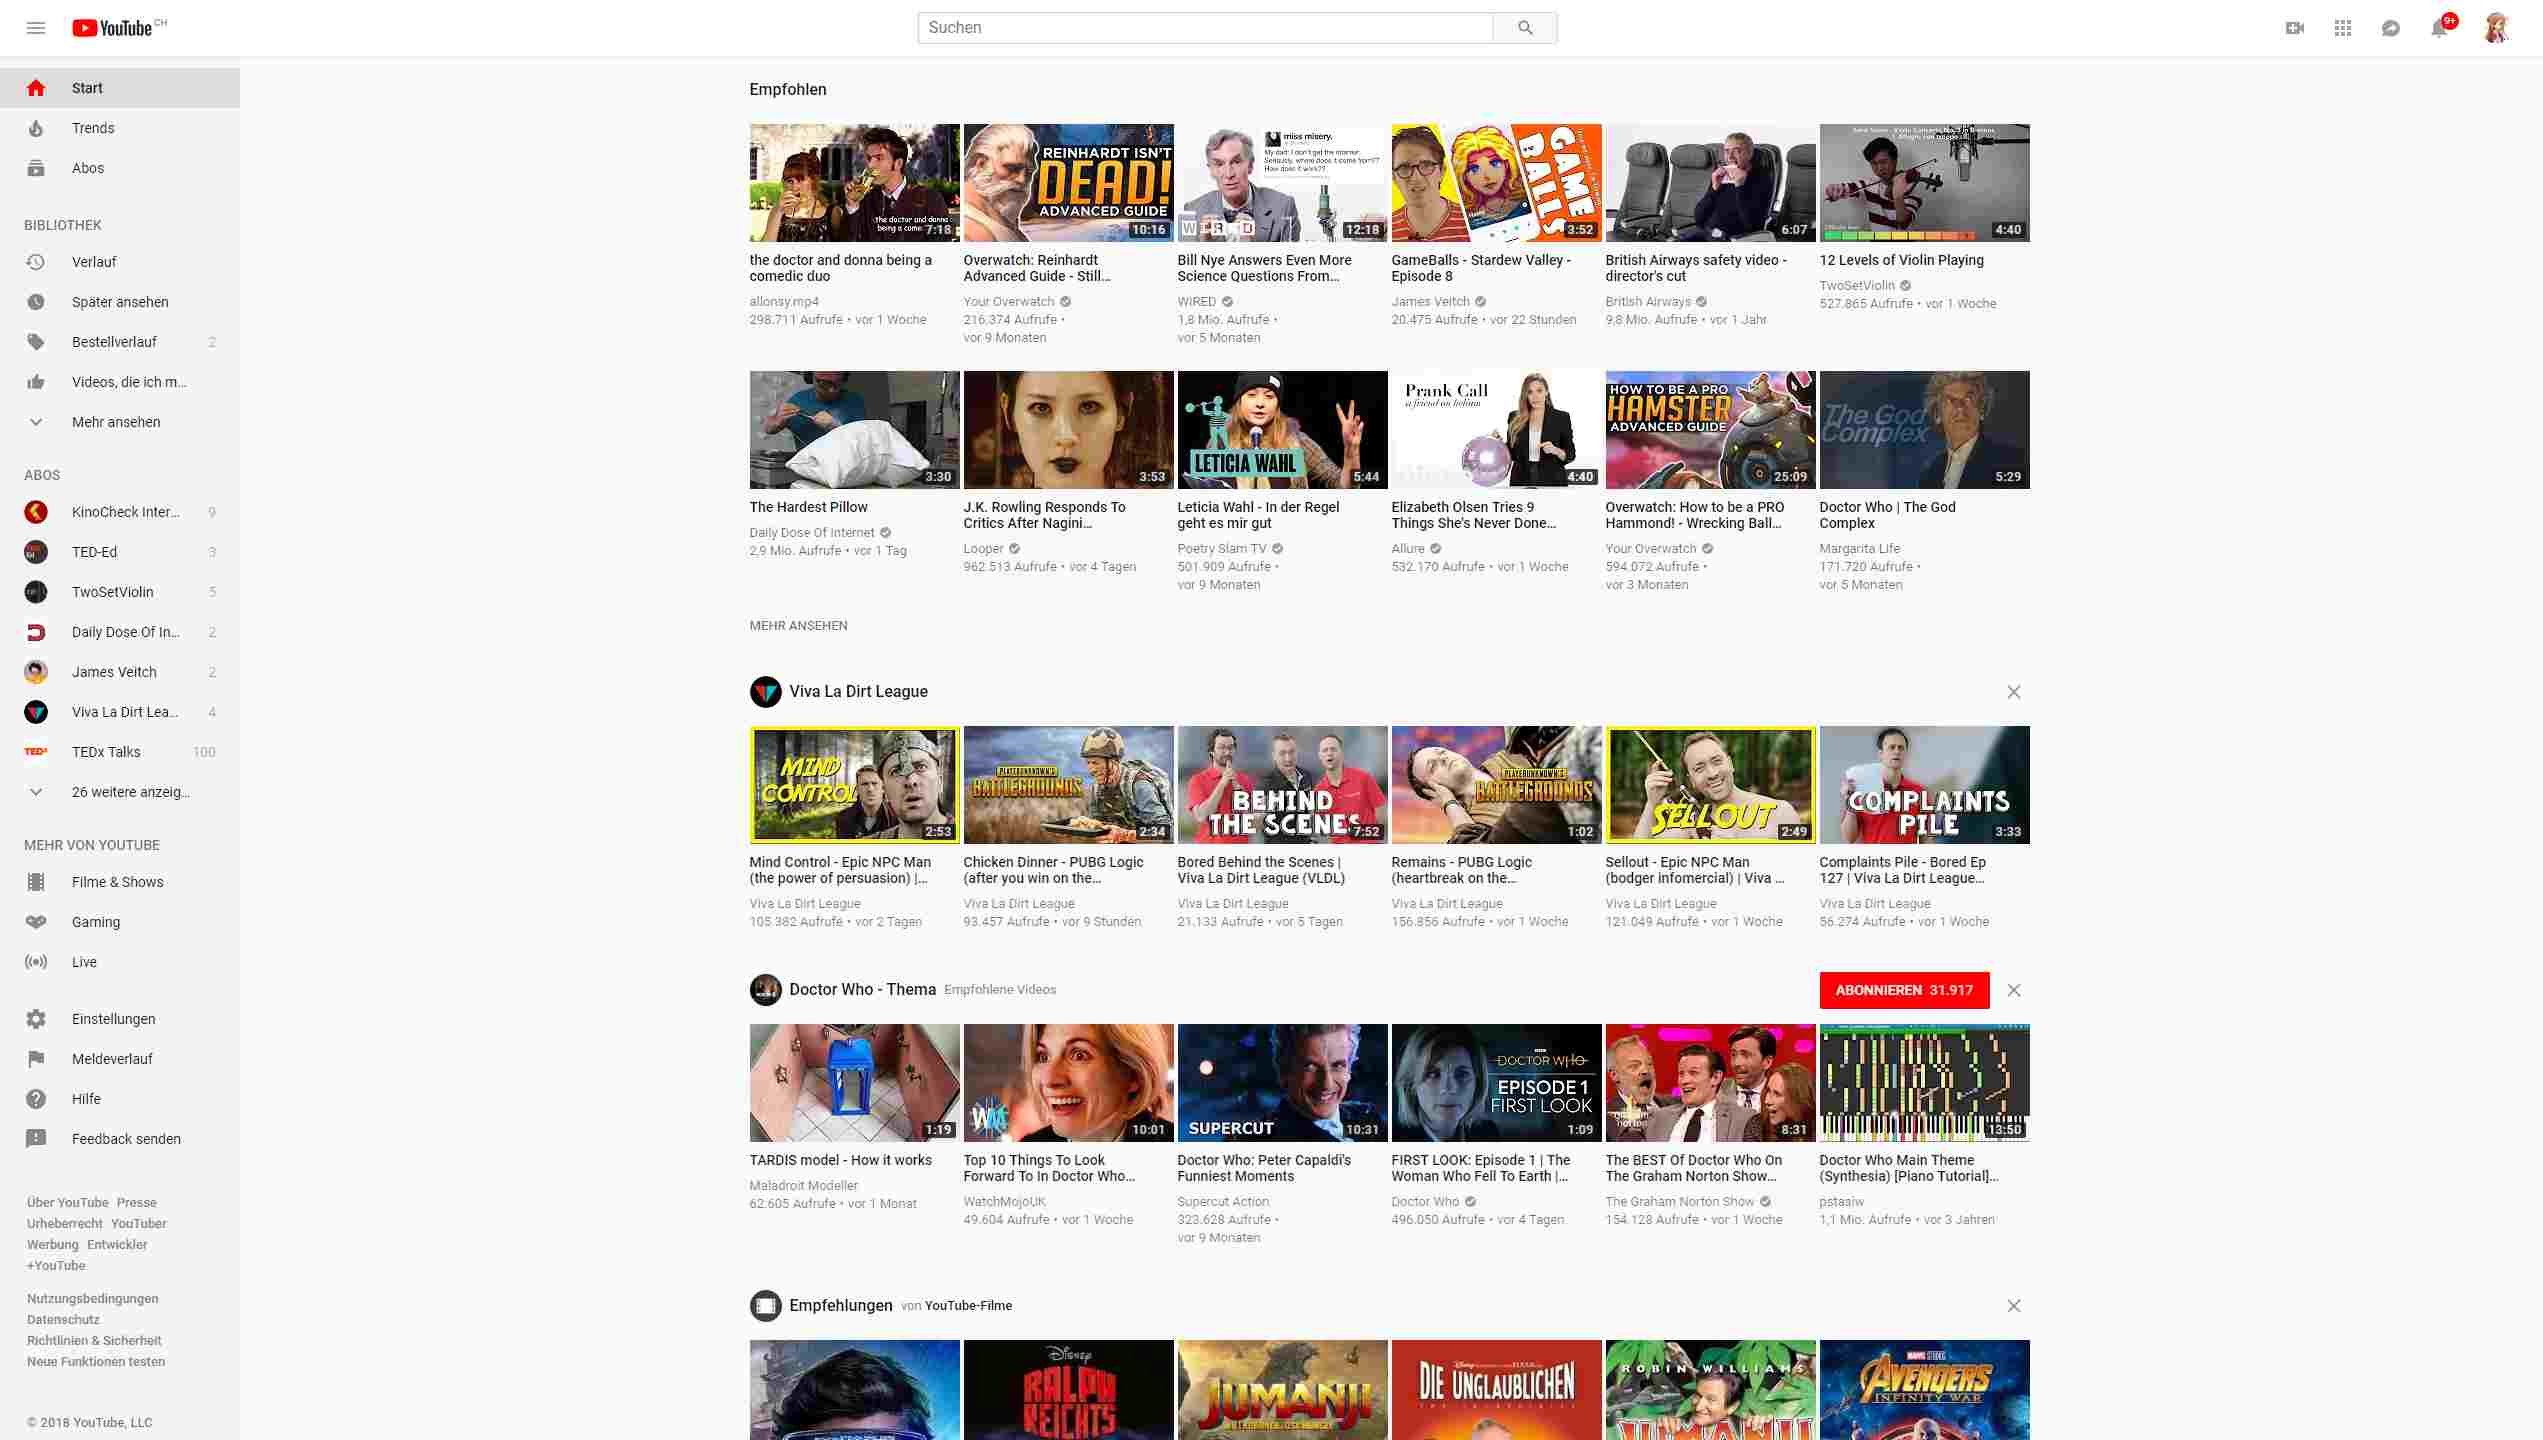The height and width of the screenshot is (1440, 2543).
Task: Open the YouTube apps grid icon
Action: click(x=2343, y=28)
